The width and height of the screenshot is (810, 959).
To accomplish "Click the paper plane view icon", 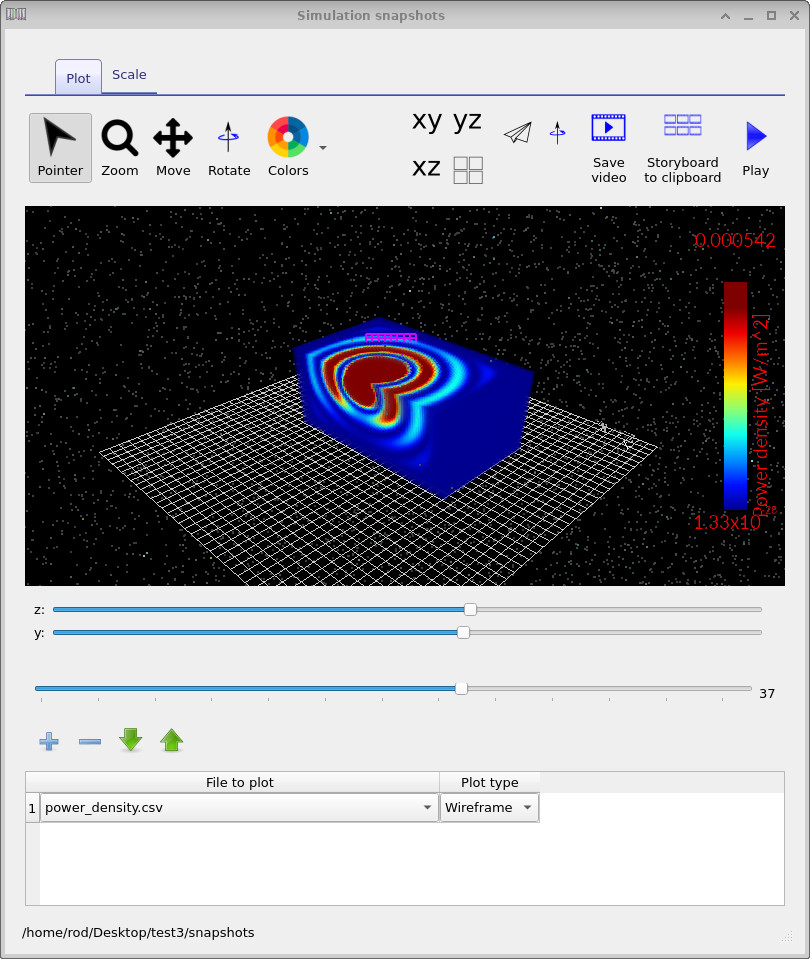I will pyautogui.click(x=517, y=131).
